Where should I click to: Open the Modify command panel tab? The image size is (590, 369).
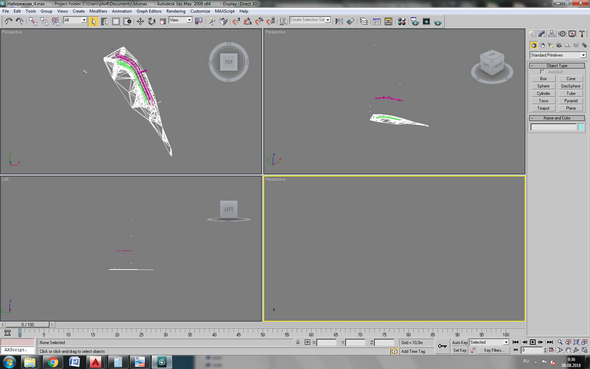[542, 34]
